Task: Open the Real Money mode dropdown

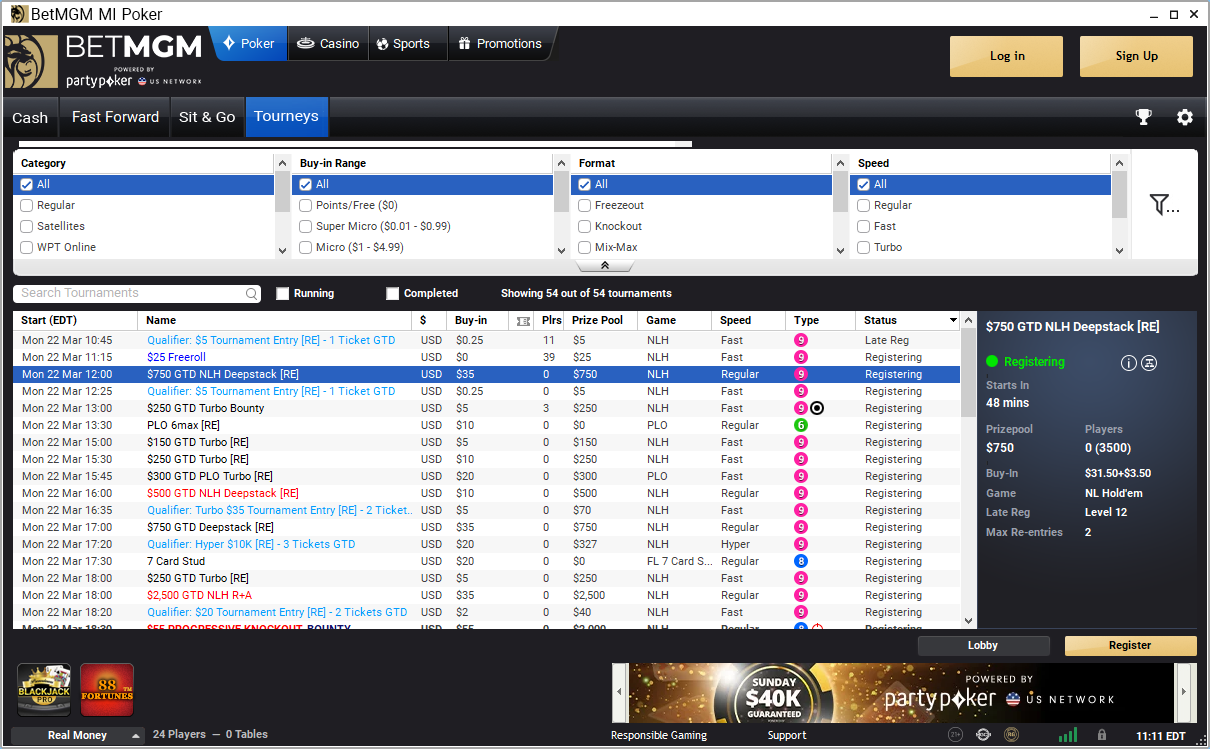Action: point(79,735)
